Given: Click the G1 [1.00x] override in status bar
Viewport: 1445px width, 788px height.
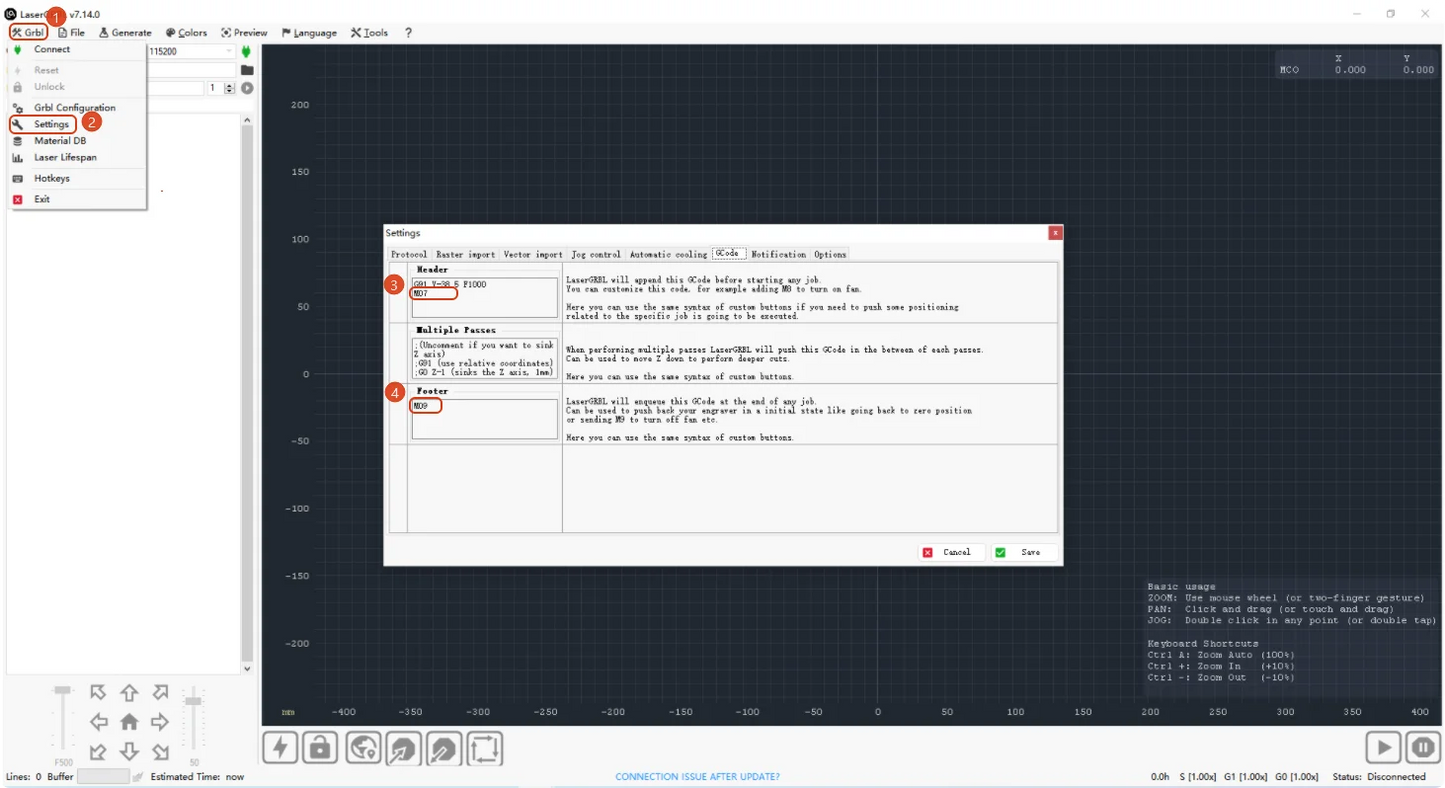Looking at the screenshot, I should pos(1246,777).
